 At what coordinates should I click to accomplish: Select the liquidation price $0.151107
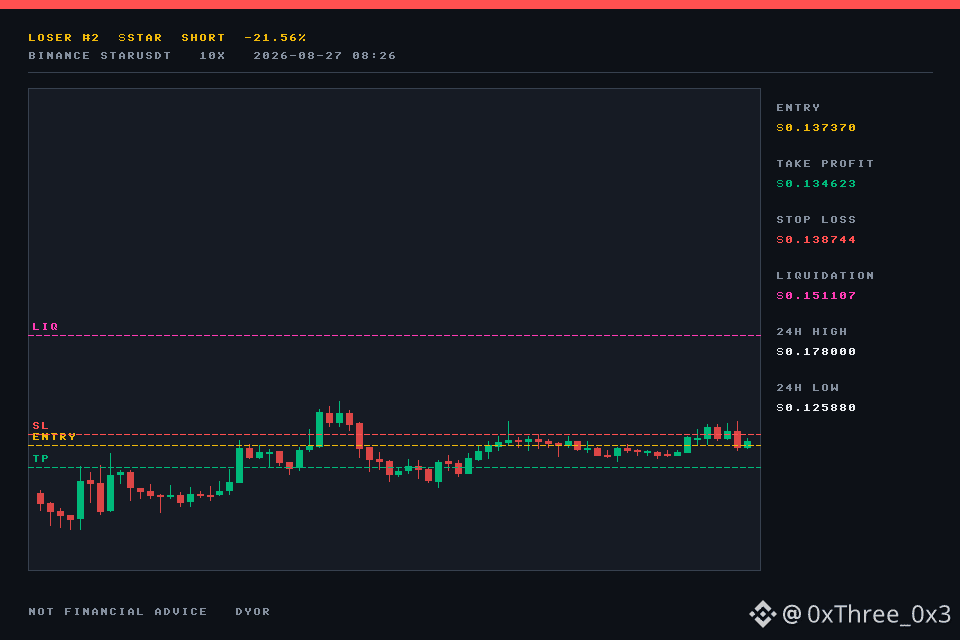(x=816, y=296)
